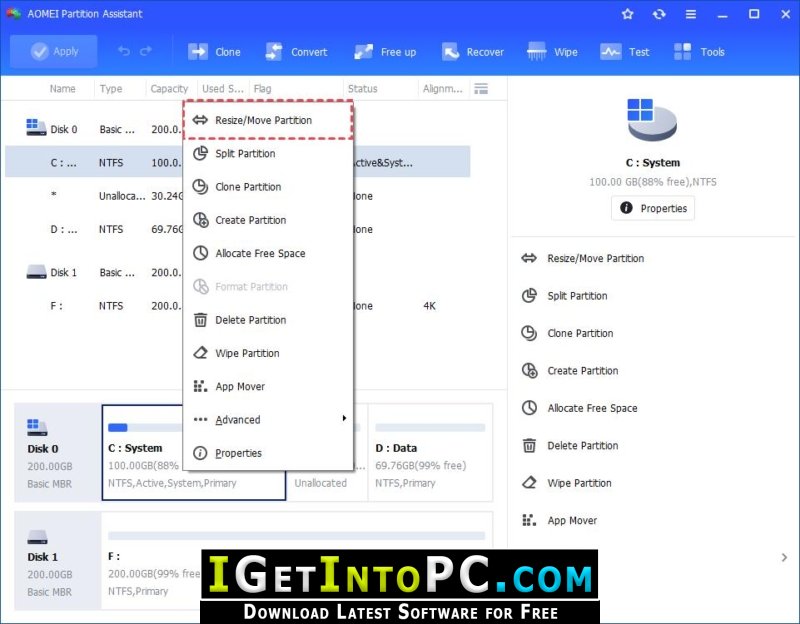Expand the side panel chevron on right

click(x=784, y=557)
